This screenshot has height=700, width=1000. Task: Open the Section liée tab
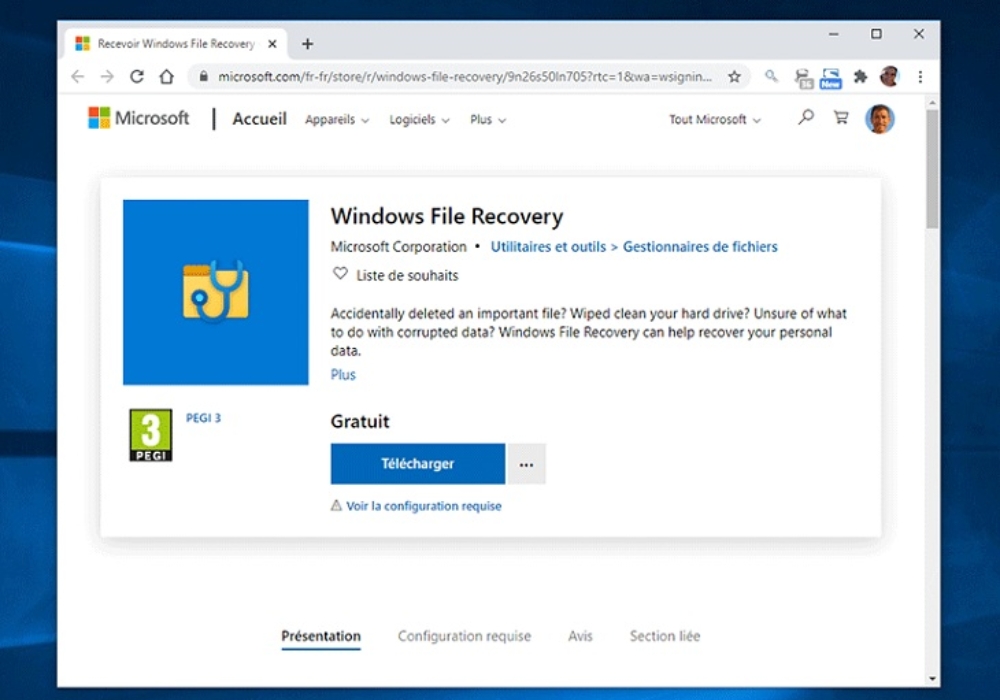[x=665, y=636]
